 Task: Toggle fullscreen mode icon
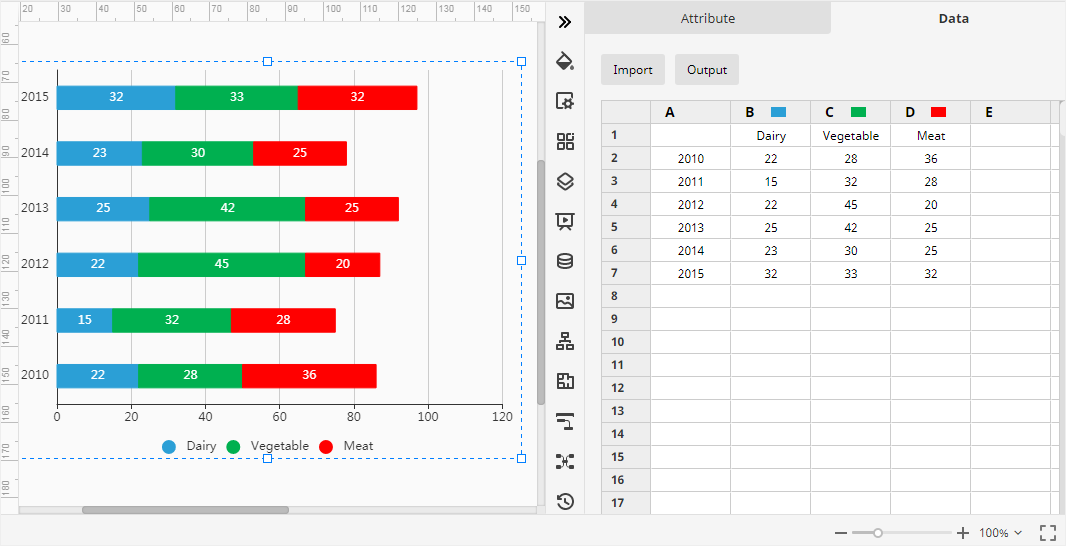point(1048,532)
